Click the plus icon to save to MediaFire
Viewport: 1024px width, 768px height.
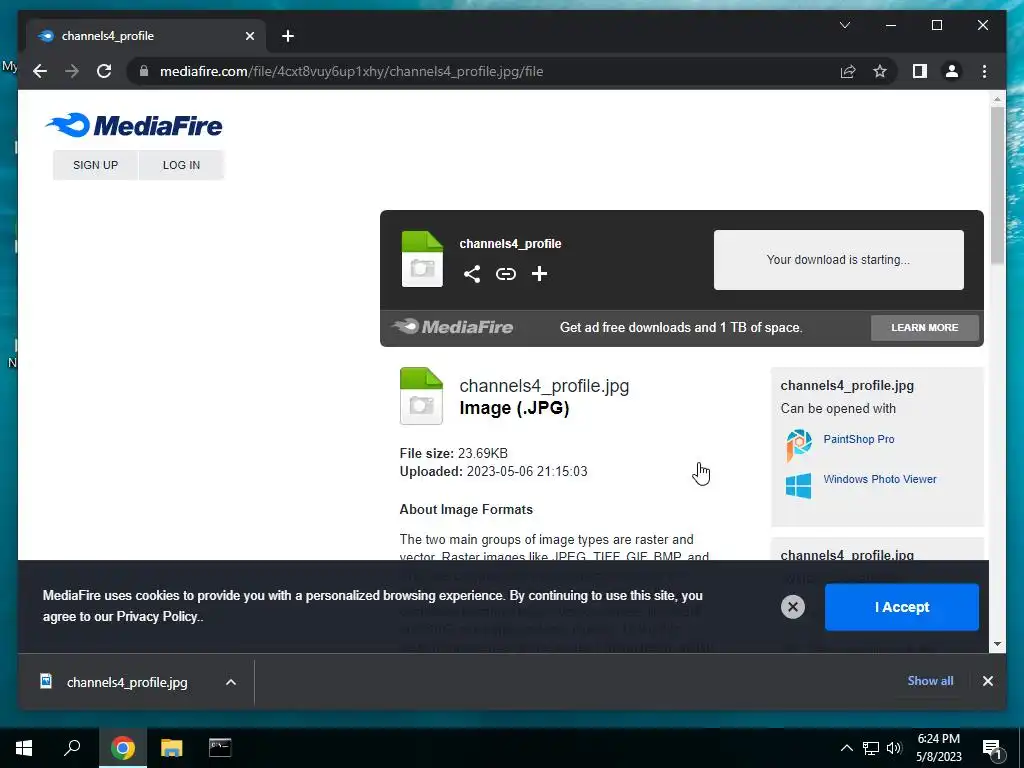539,274
